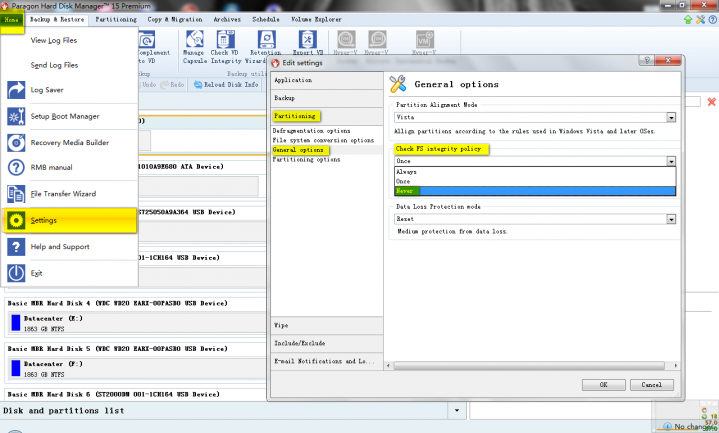The image size is (719, 433).
Task: Expand the Partition Alignment Mode dropdown
Action: [671, 117]
